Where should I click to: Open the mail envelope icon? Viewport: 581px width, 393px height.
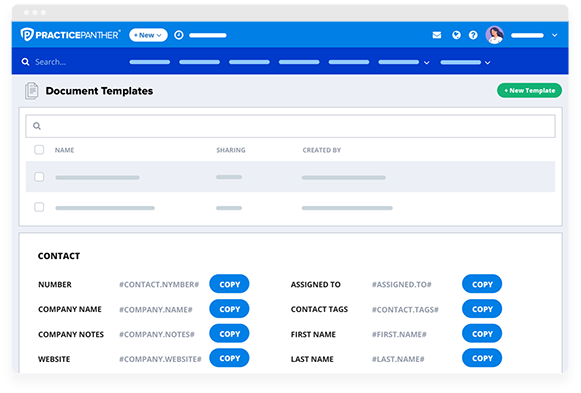point(437,35)
